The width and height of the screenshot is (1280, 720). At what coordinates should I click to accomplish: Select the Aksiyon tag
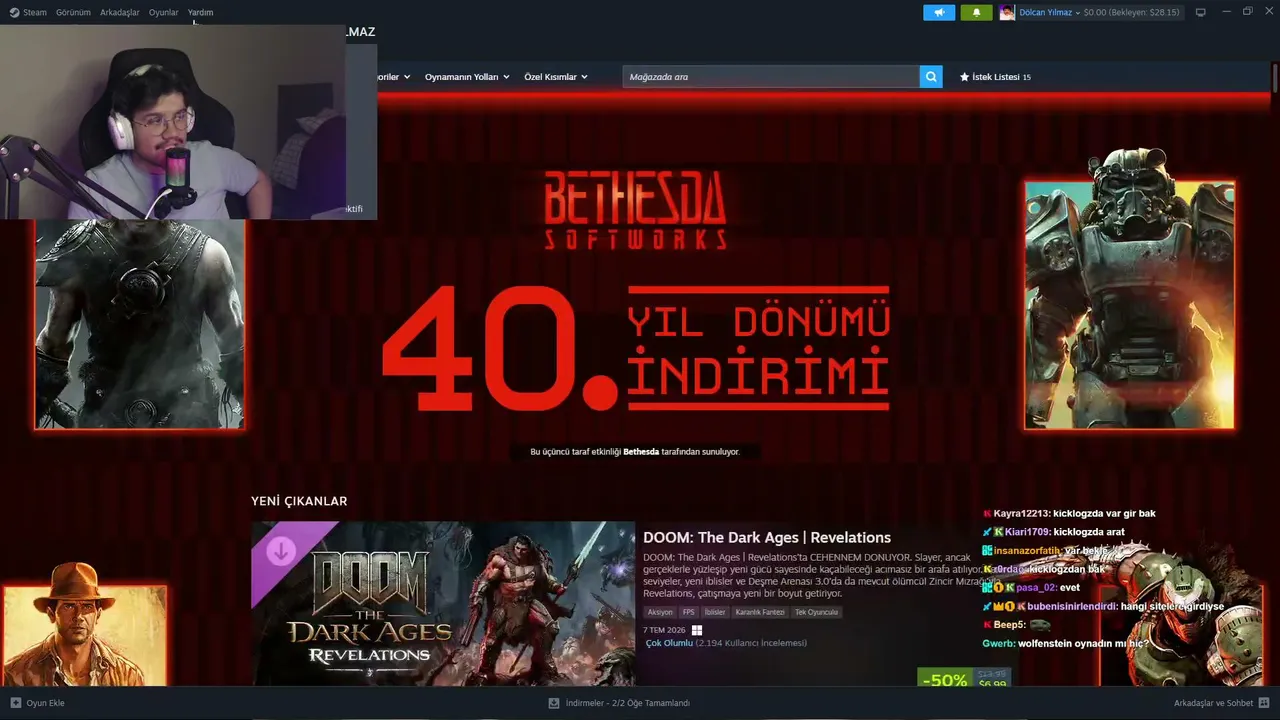click(x=660, y=612)
